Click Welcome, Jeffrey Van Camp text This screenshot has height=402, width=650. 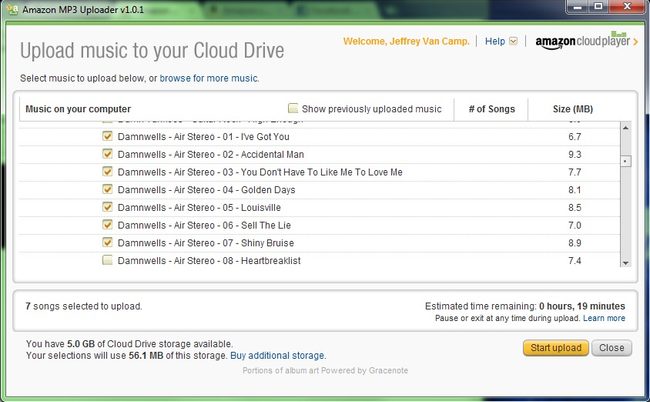coord(406,41)
